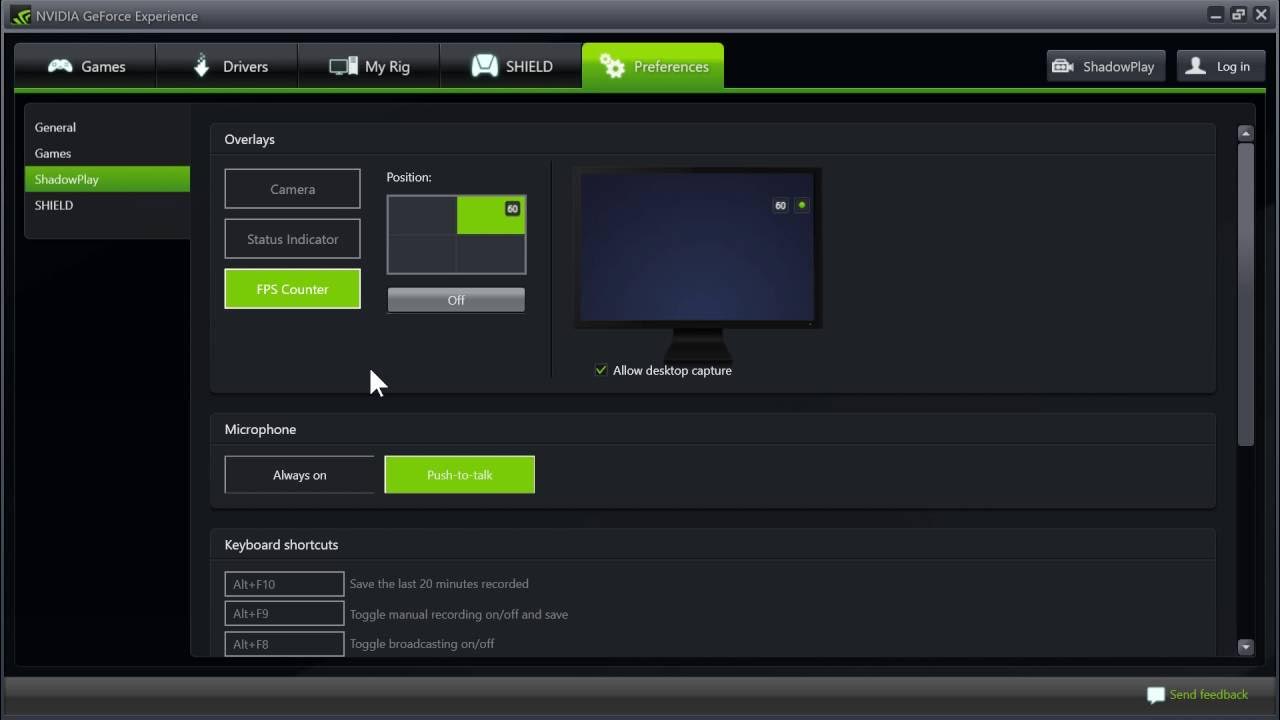Edit the Alt+F10 shortcut field
Screen dimensions: 1280x720
[284, 584]
